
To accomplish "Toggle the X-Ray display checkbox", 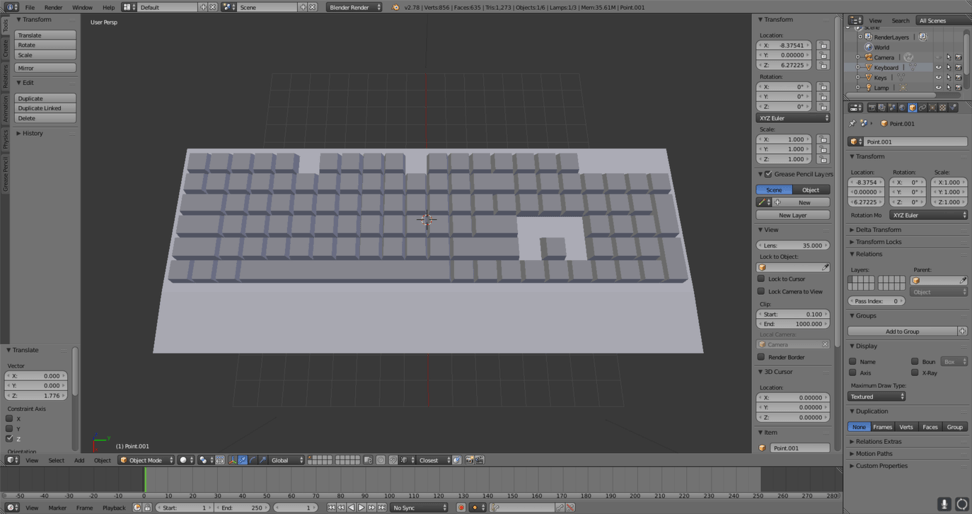I will (915, 373).
